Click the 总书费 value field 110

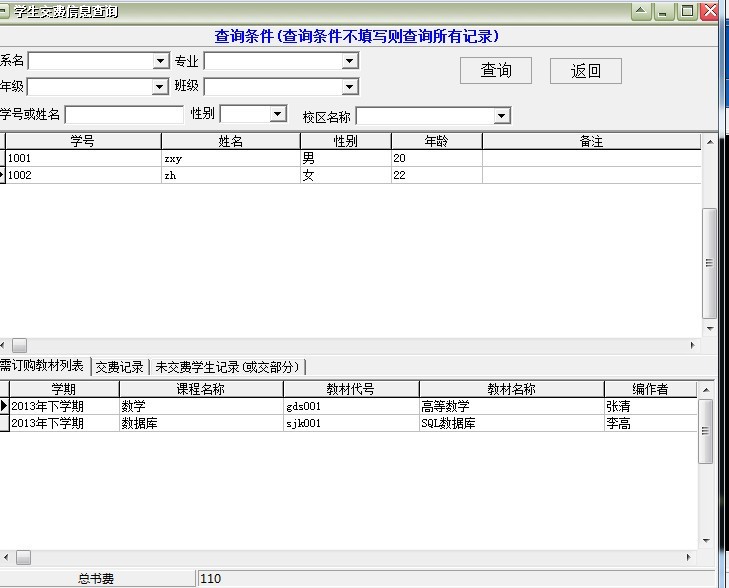(456, 579)
